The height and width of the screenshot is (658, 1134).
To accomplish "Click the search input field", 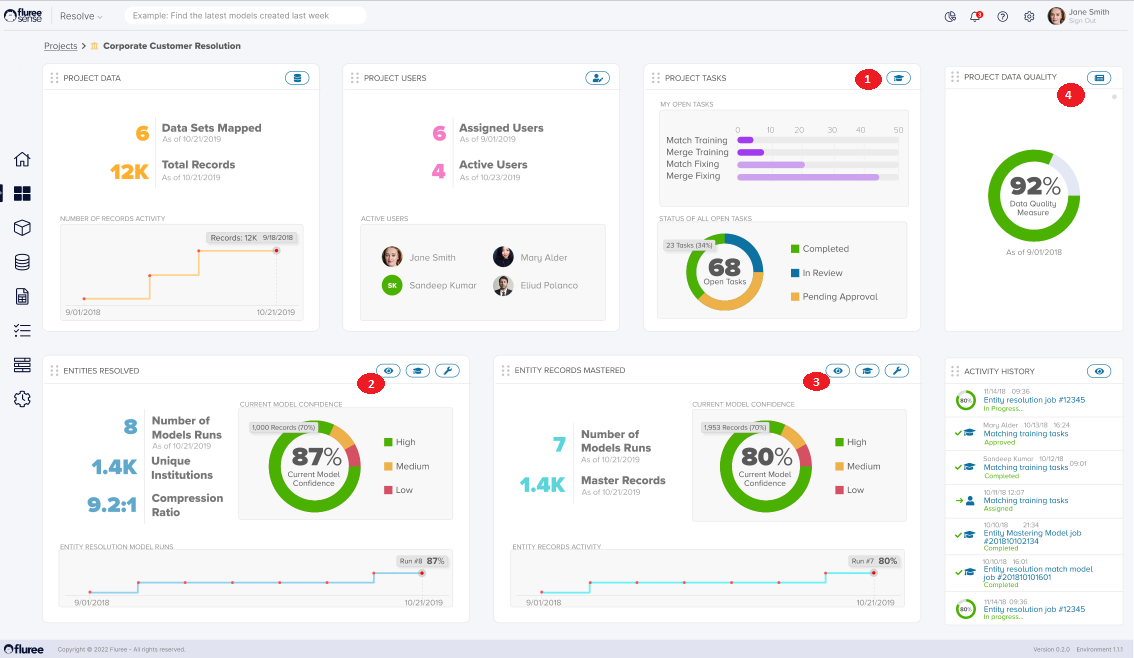I will [x=245, y=16].
